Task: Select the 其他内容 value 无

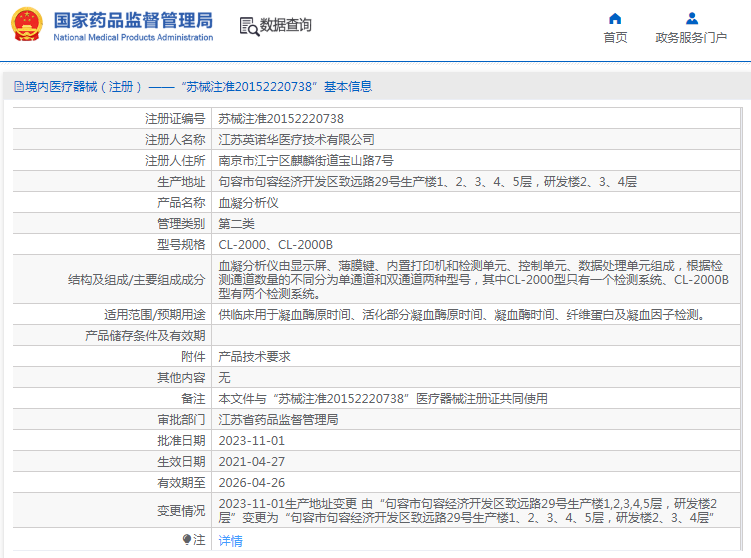Action: click(x=225, y=378)
